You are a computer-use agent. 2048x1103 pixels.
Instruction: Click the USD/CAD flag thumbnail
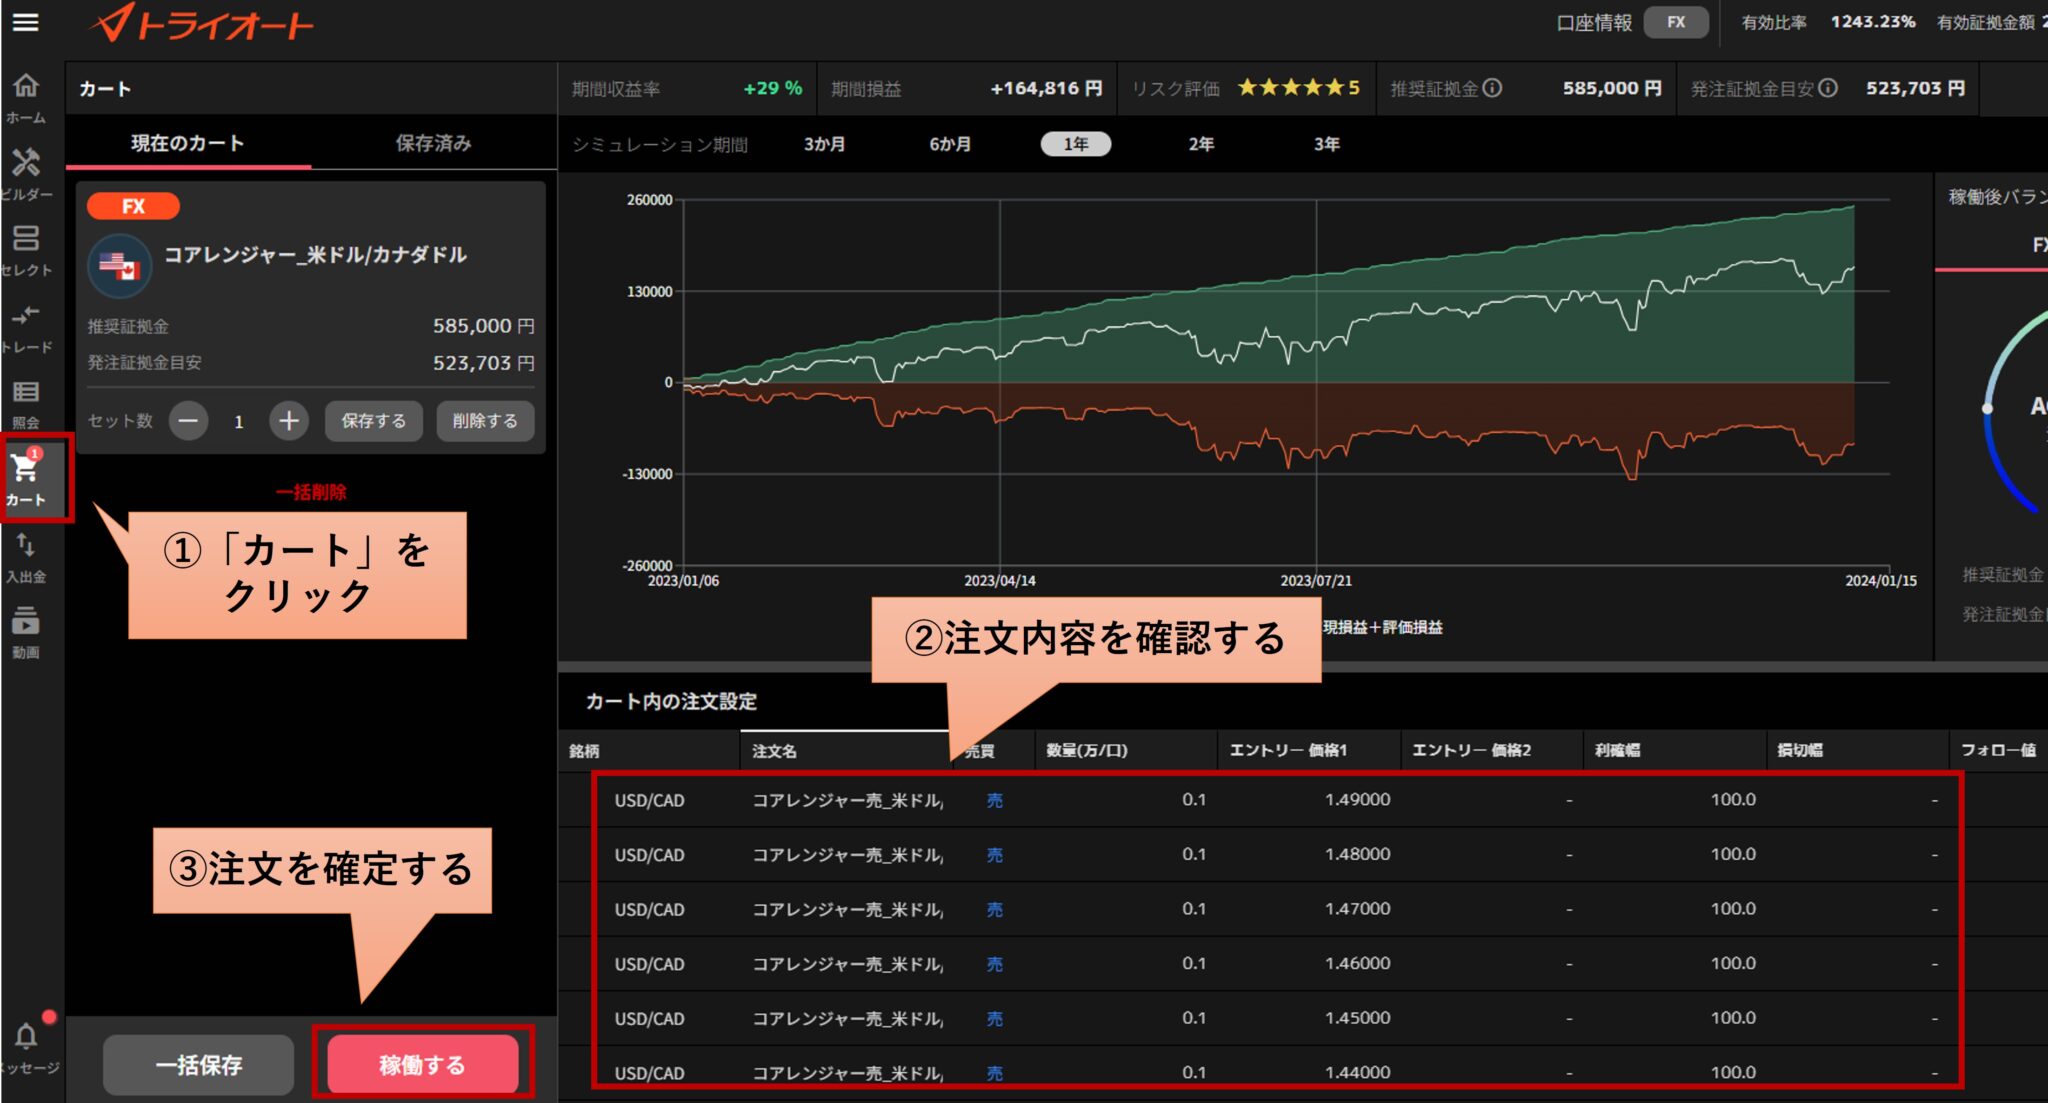[120, 266]
